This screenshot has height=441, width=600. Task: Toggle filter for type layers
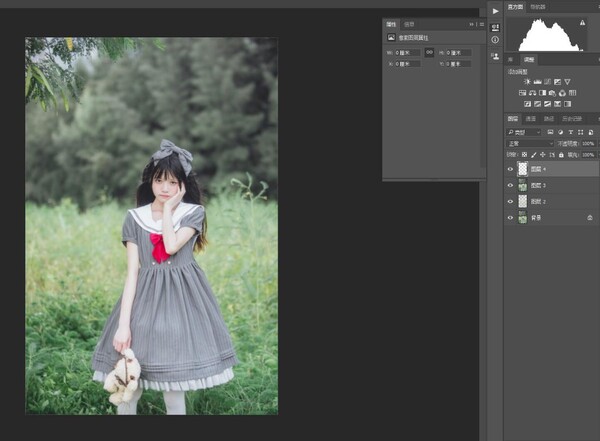570,132
